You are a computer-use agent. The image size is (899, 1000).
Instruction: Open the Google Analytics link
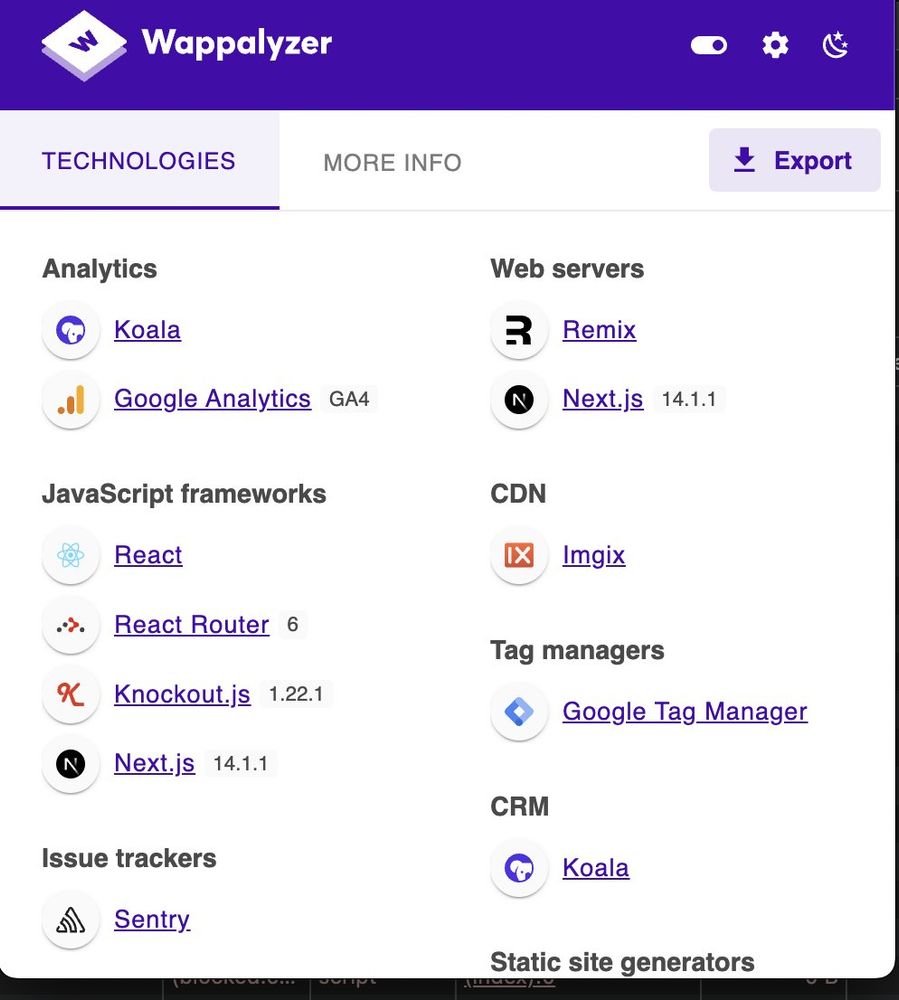click(x=212, y=399)
